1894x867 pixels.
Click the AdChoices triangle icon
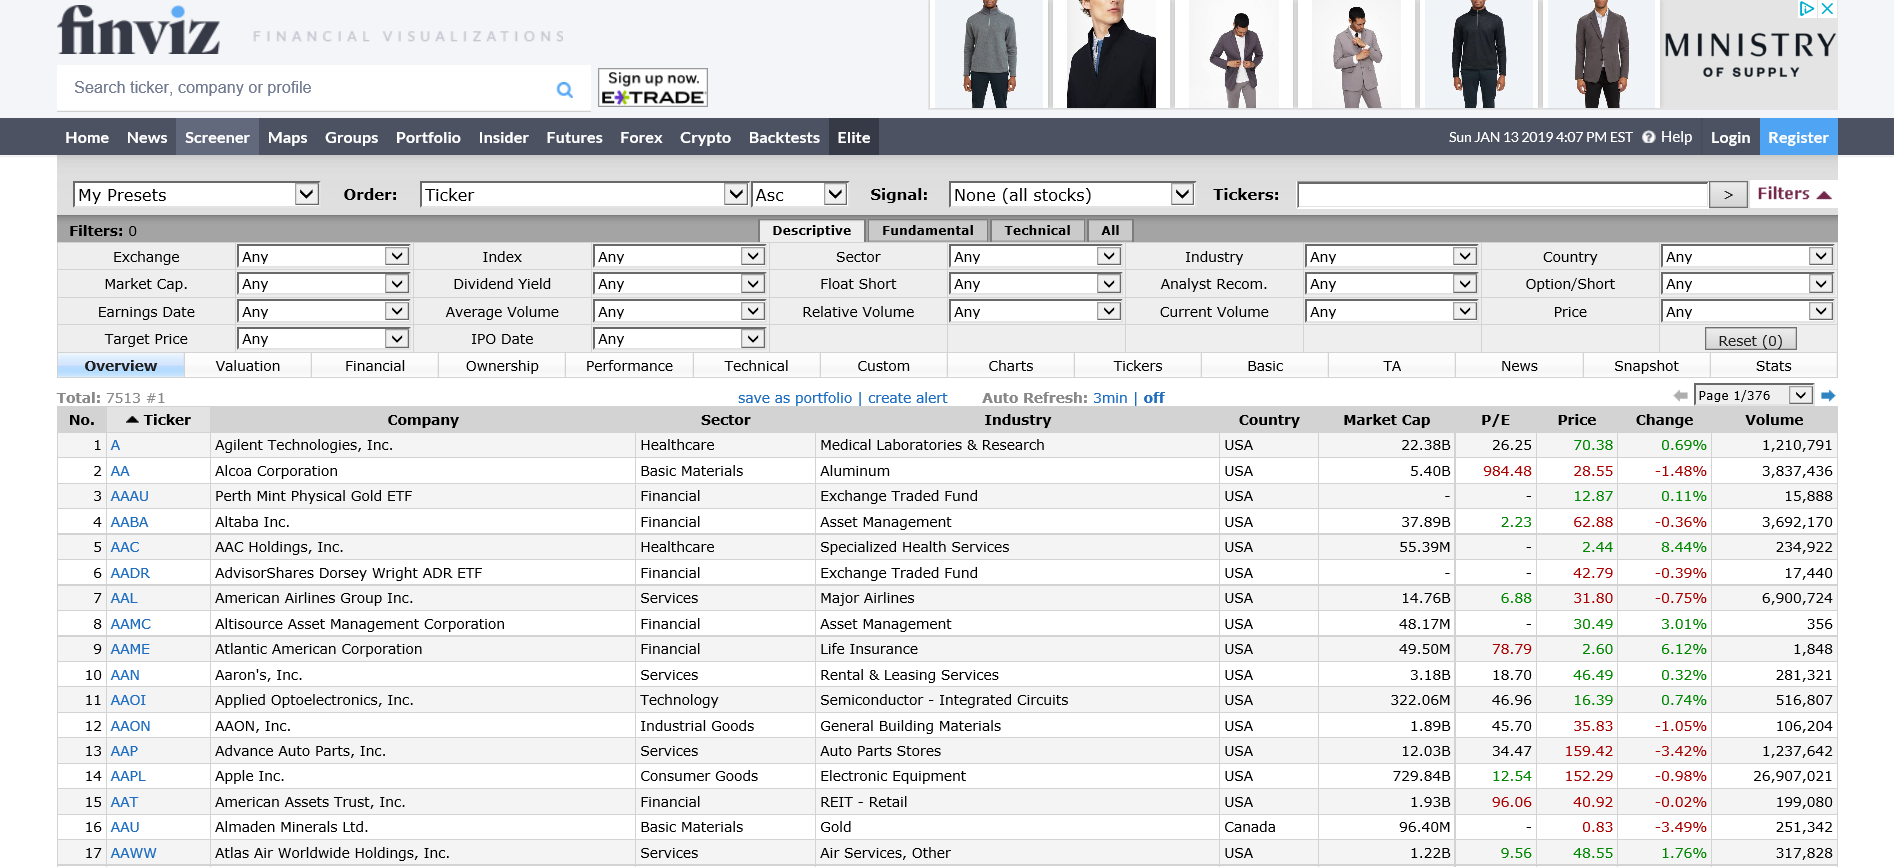(1807, 8)
